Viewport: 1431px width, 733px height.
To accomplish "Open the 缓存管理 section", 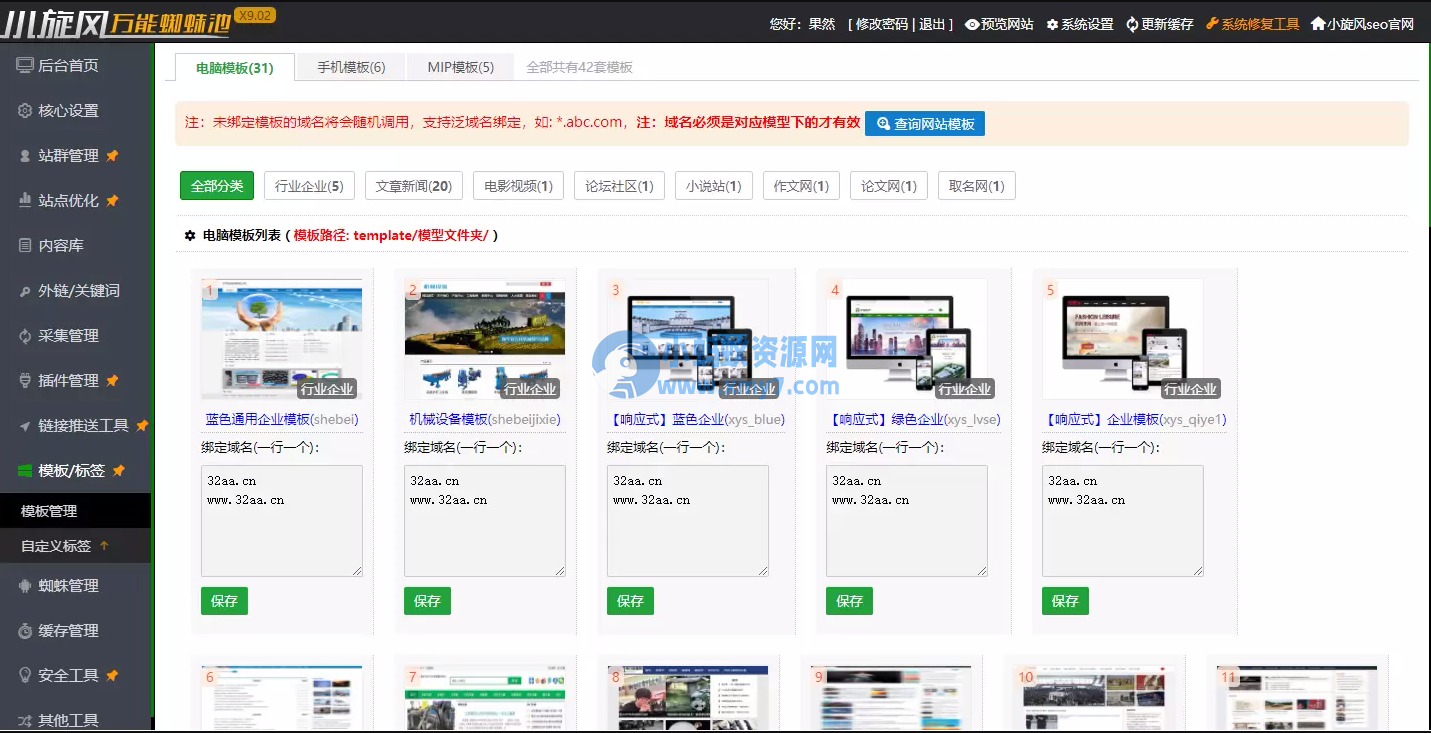I will coord(65,630).
